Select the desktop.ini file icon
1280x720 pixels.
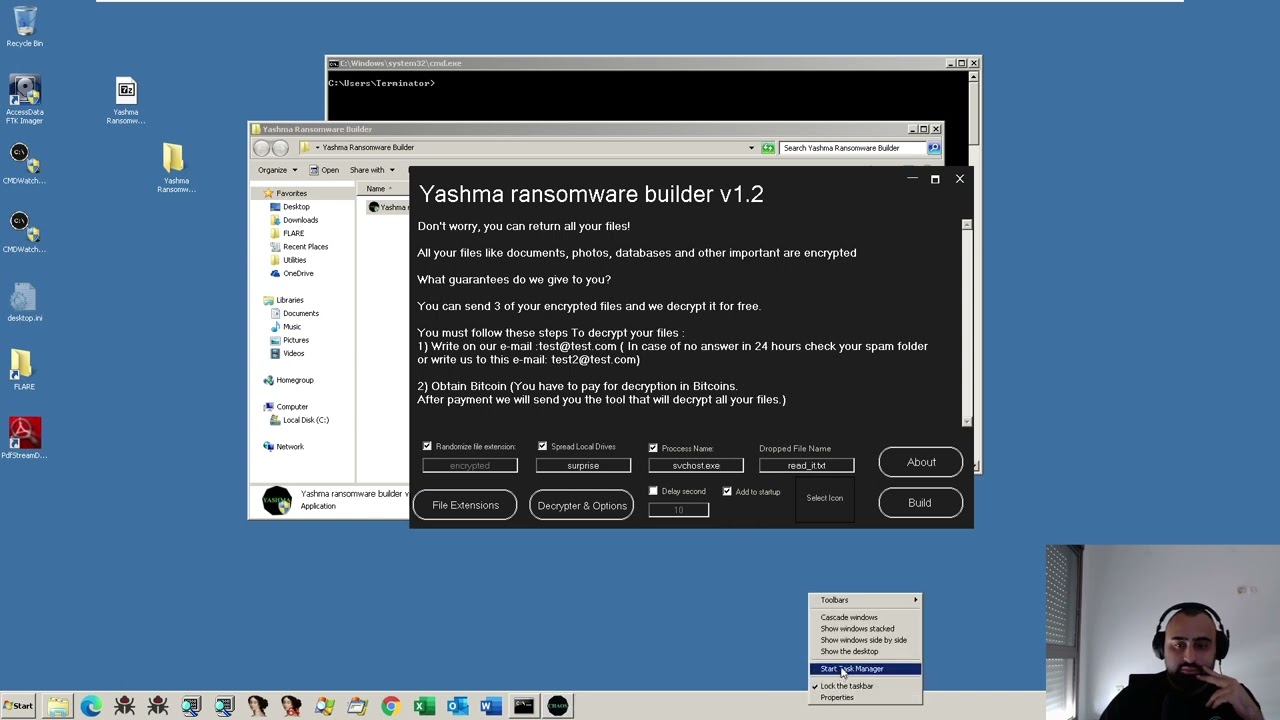(x=24, y=303)
